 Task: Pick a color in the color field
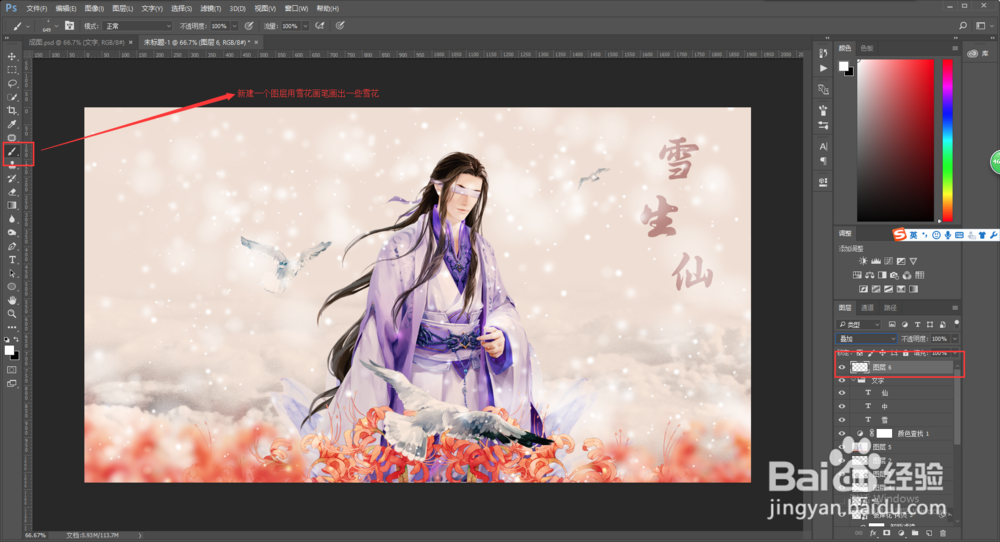point(895,140)
